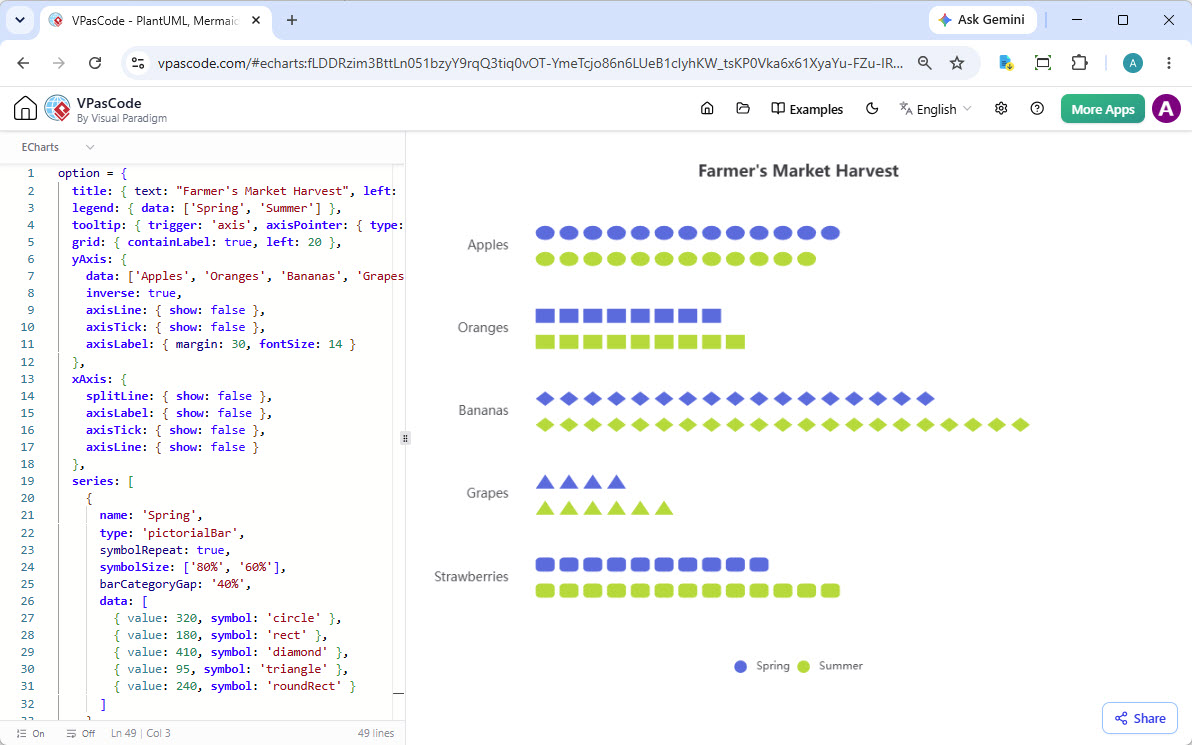Click the VPasCode logo icon

point(57,109)
